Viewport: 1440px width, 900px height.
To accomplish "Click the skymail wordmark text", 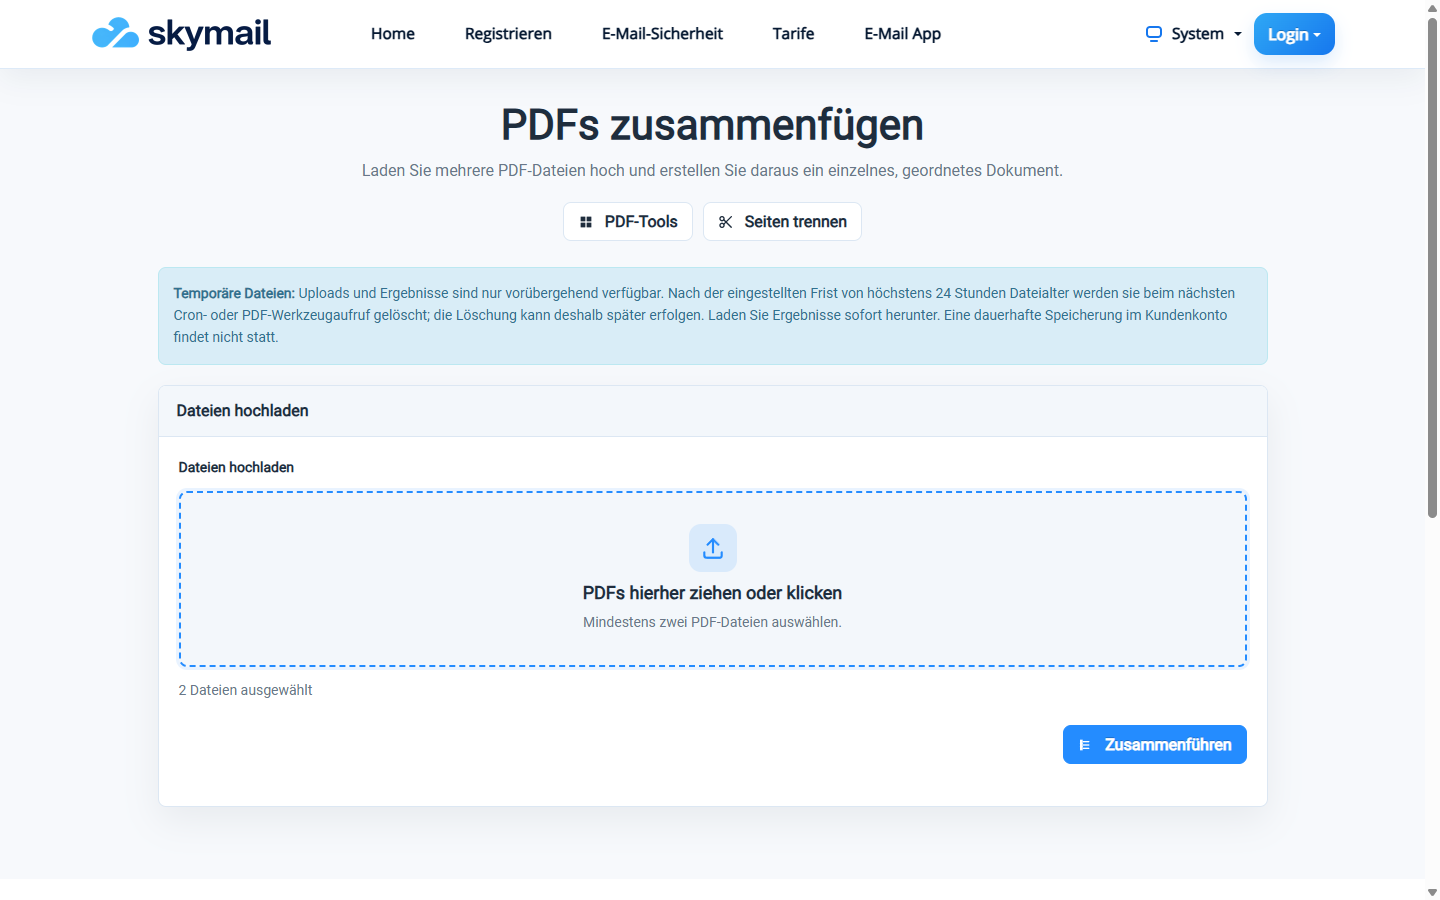I will click(x=209, y=33).
